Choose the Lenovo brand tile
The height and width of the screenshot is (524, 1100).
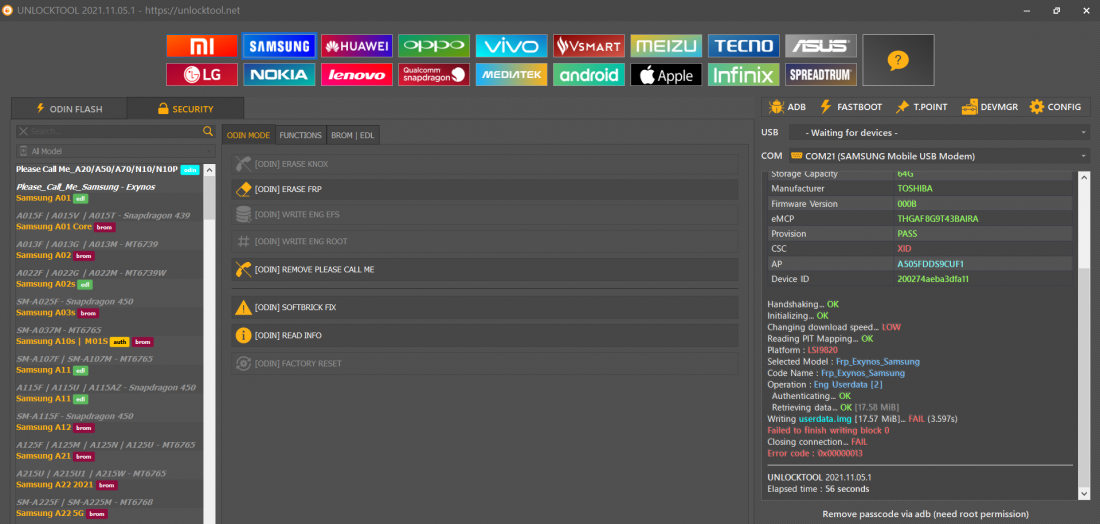[x=356, y=74]
